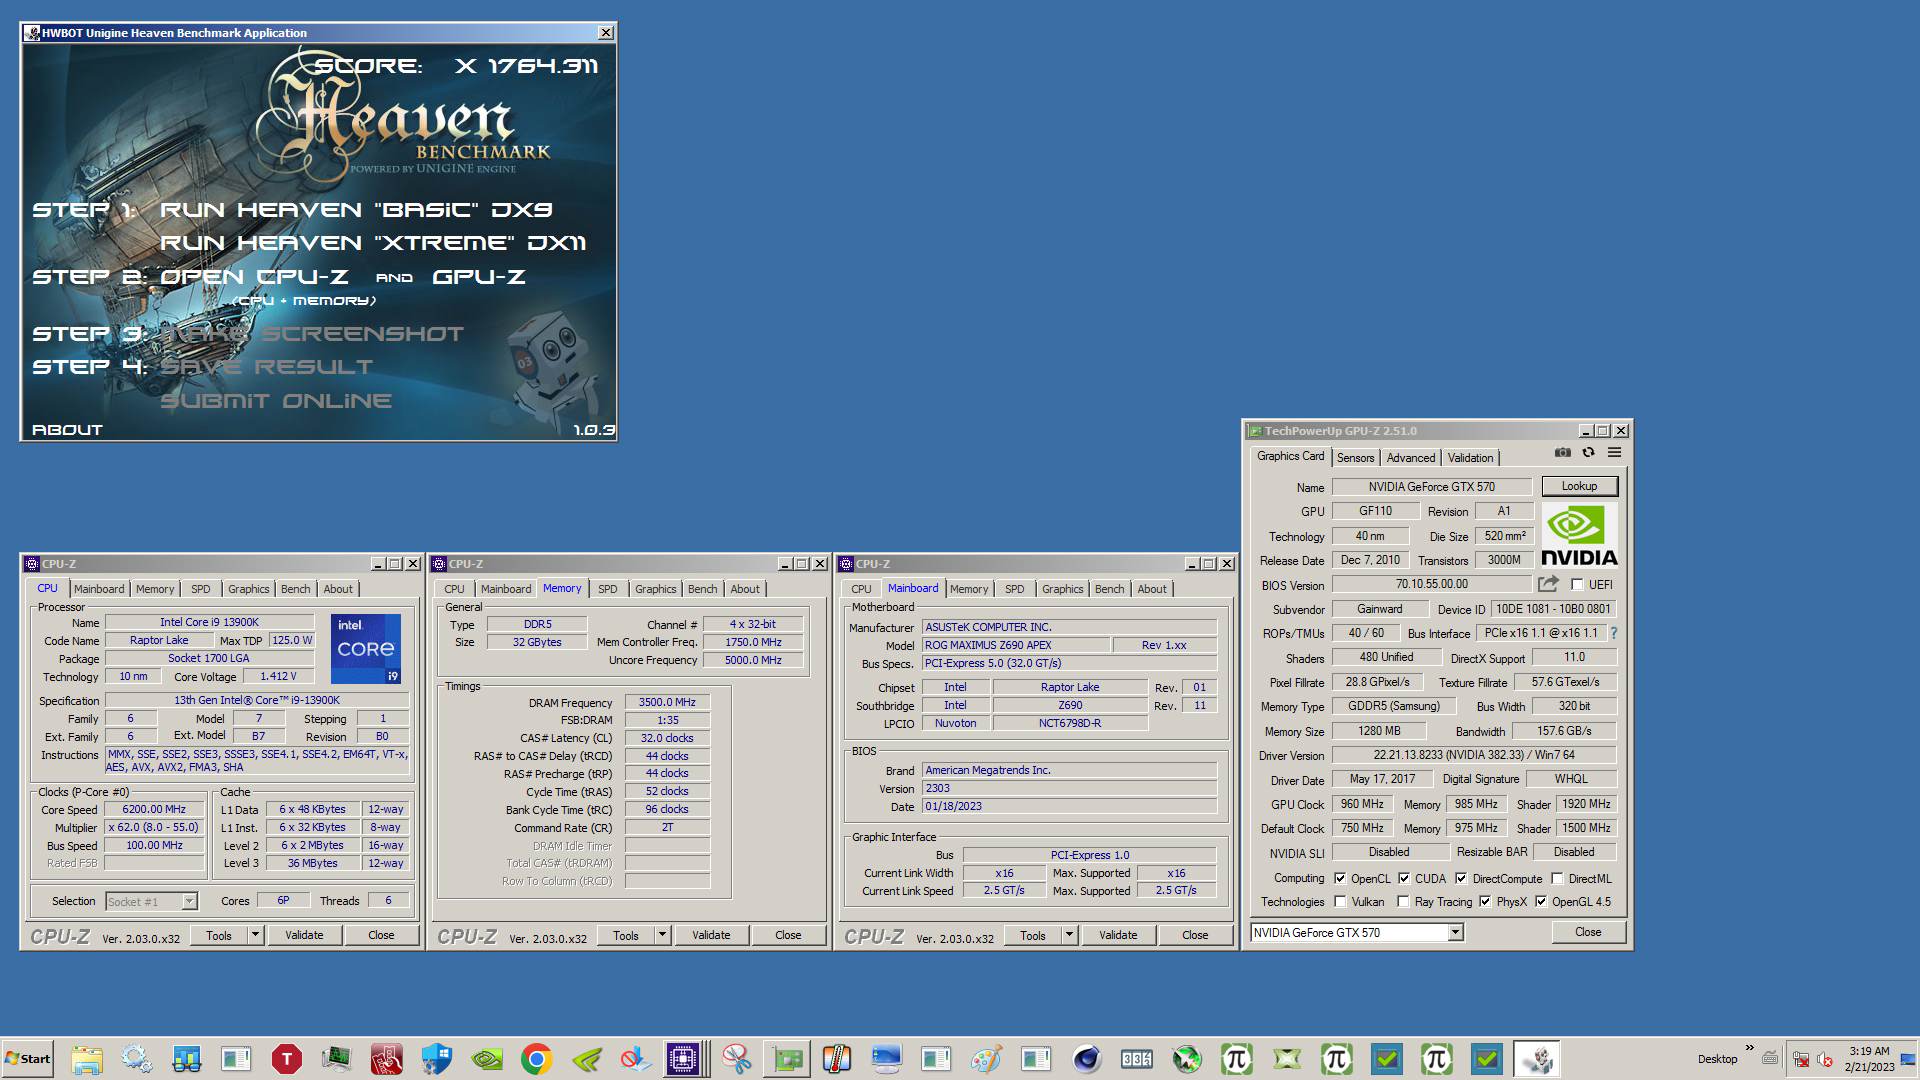Click the muted volume tray icon
Image resolution: width=1920 pixels, height=1080 pixels.
pyautogui.click(x=1824, y=1059)
